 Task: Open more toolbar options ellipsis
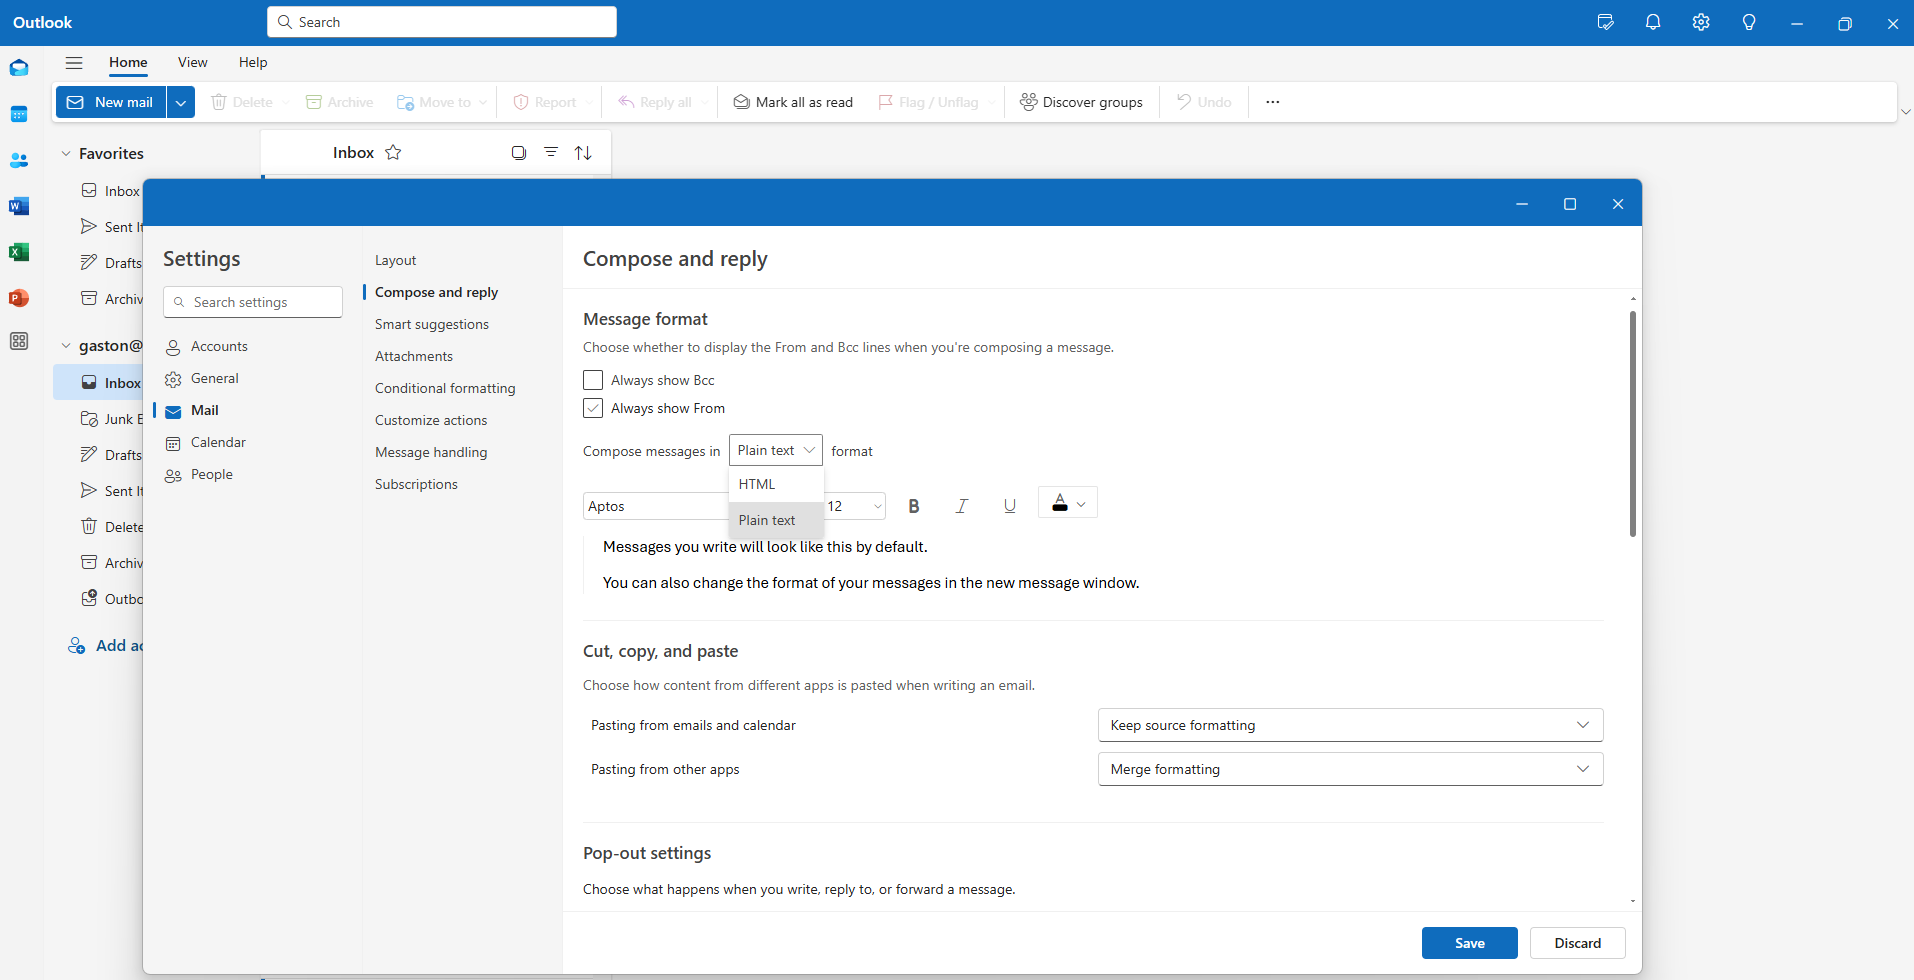click(x=1272, y=102)
